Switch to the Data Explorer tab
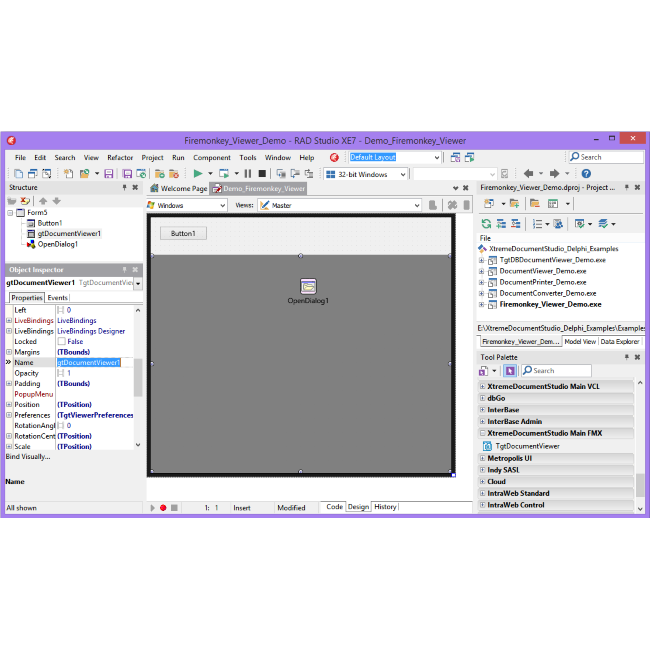 coord(620,342)
